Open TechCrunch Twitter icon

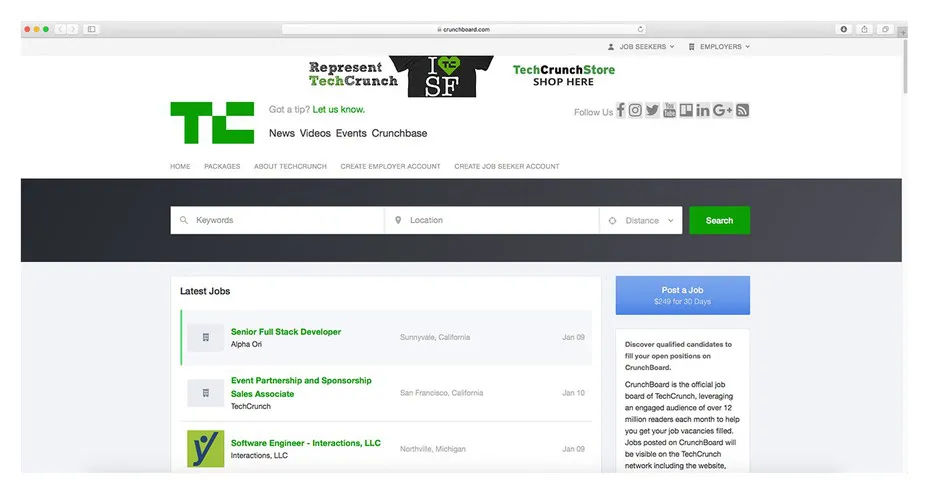(652, 110)
